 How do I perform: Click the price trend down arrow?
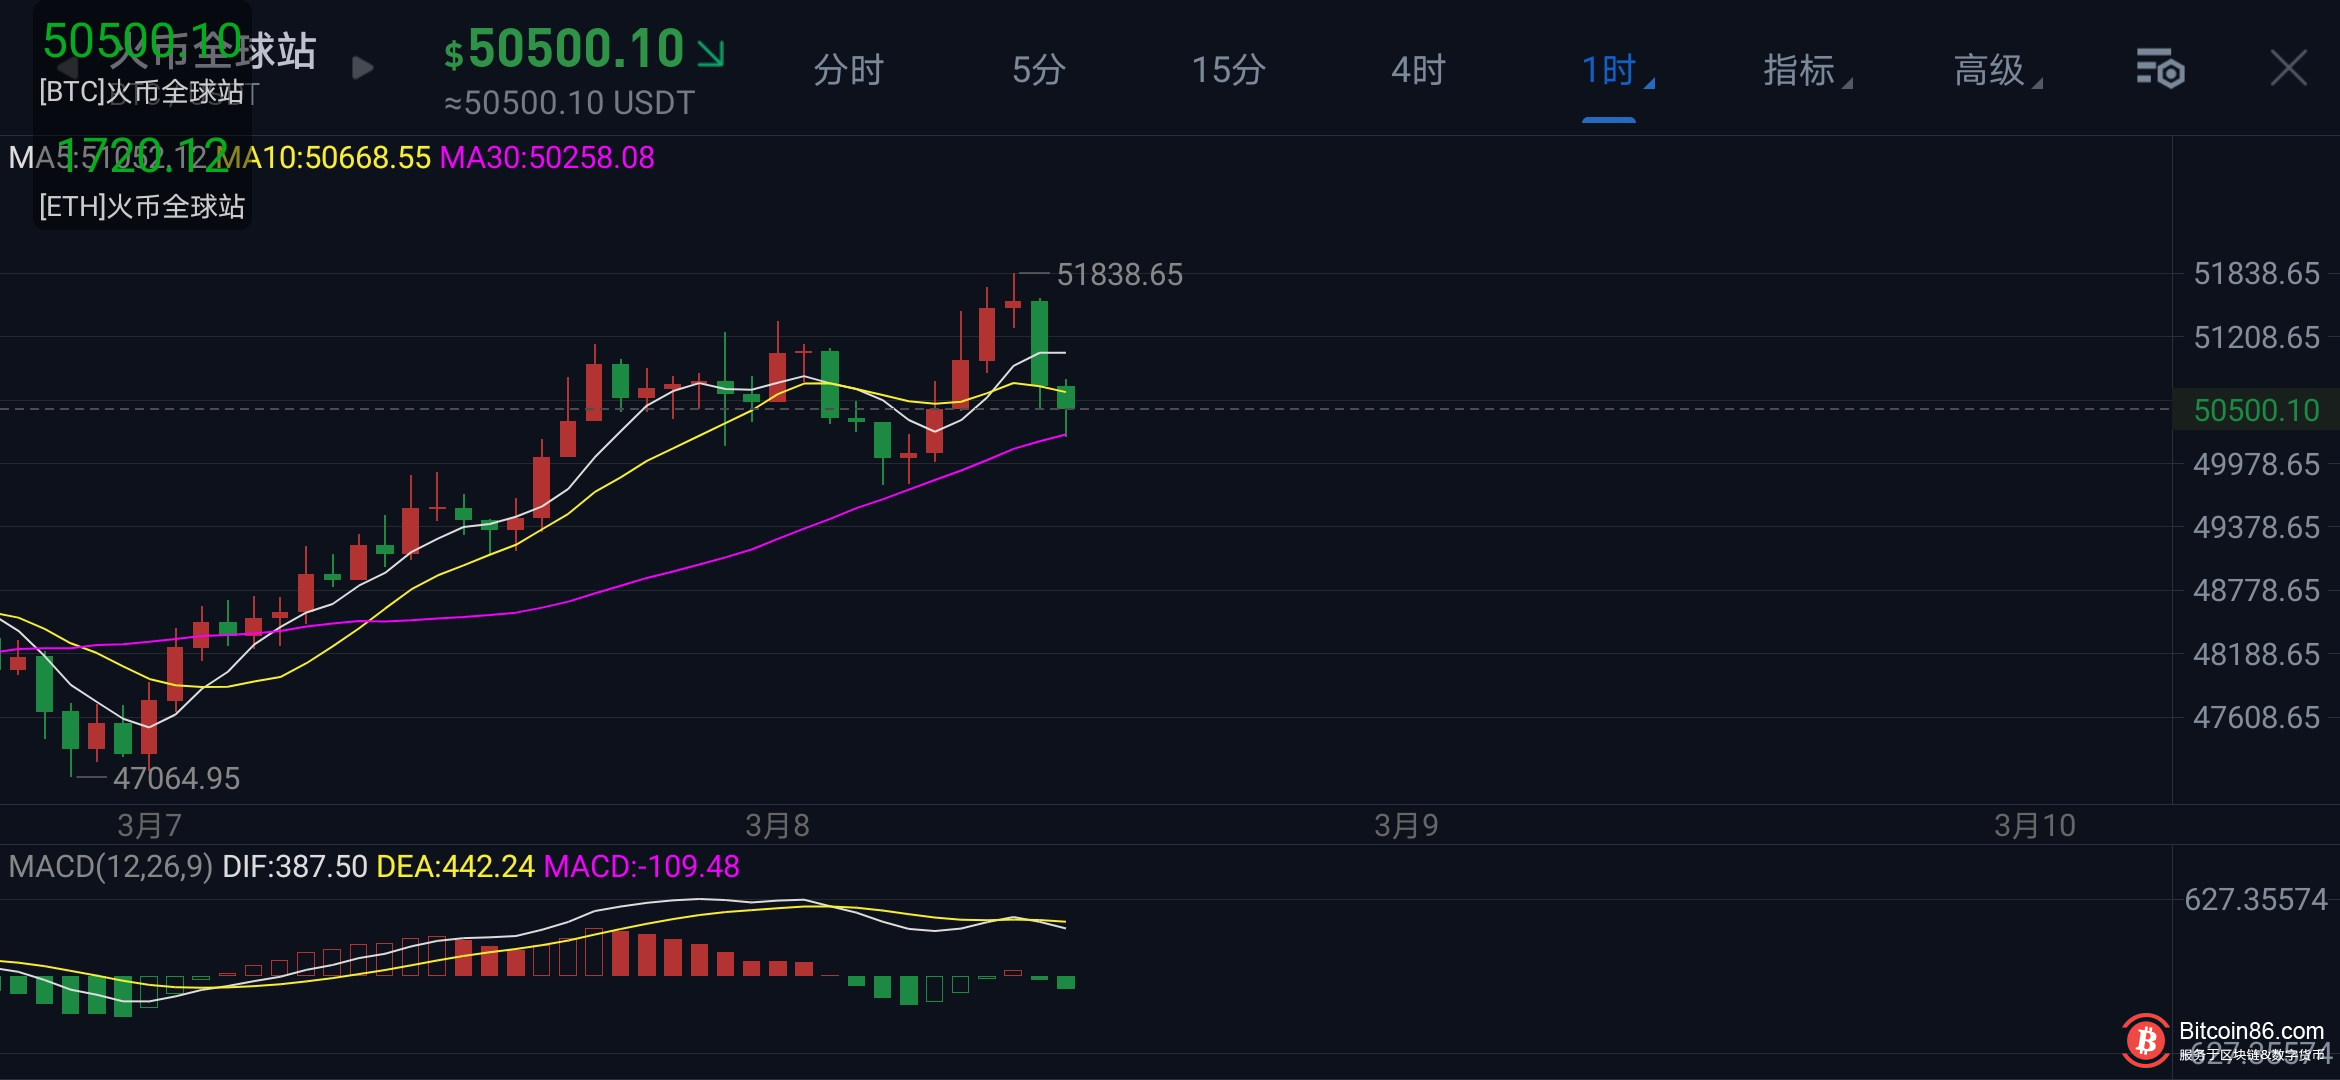tap(711, 53)
